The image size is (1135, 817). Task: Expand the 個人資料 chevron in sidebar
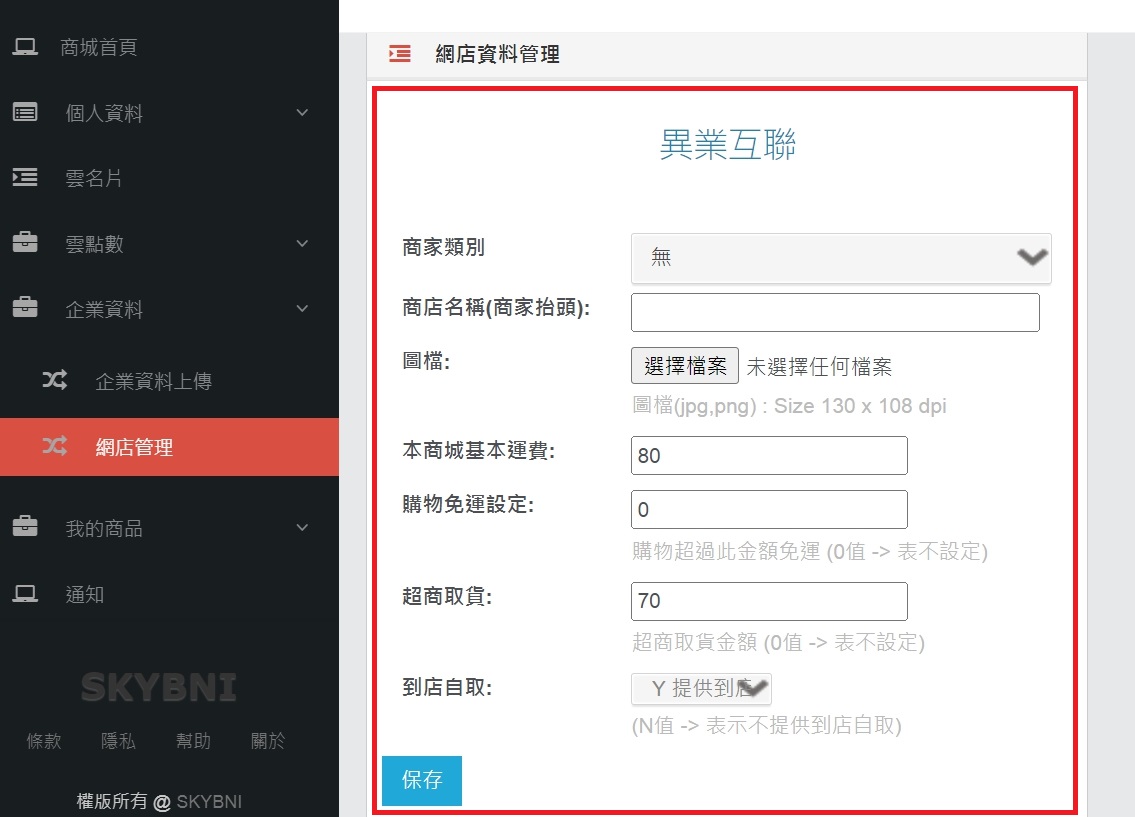pyautogui.click(x=303, y=113)
